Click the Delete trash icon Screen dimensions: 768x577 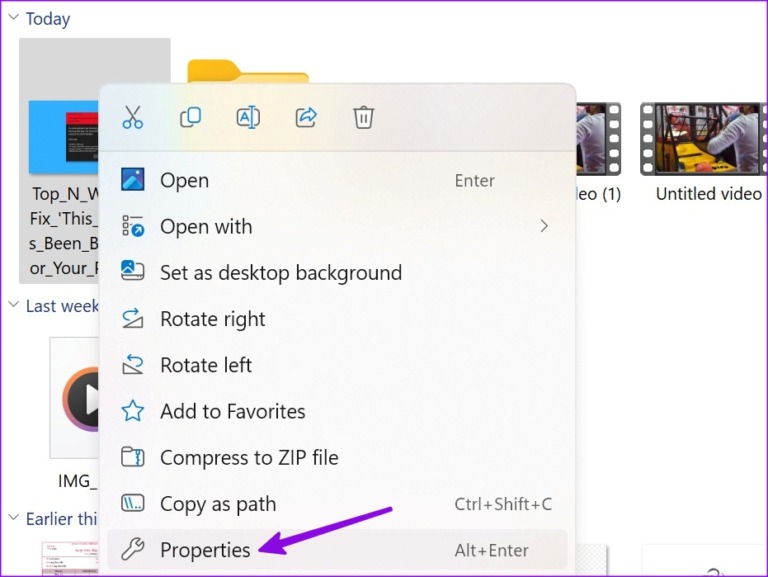363,118
